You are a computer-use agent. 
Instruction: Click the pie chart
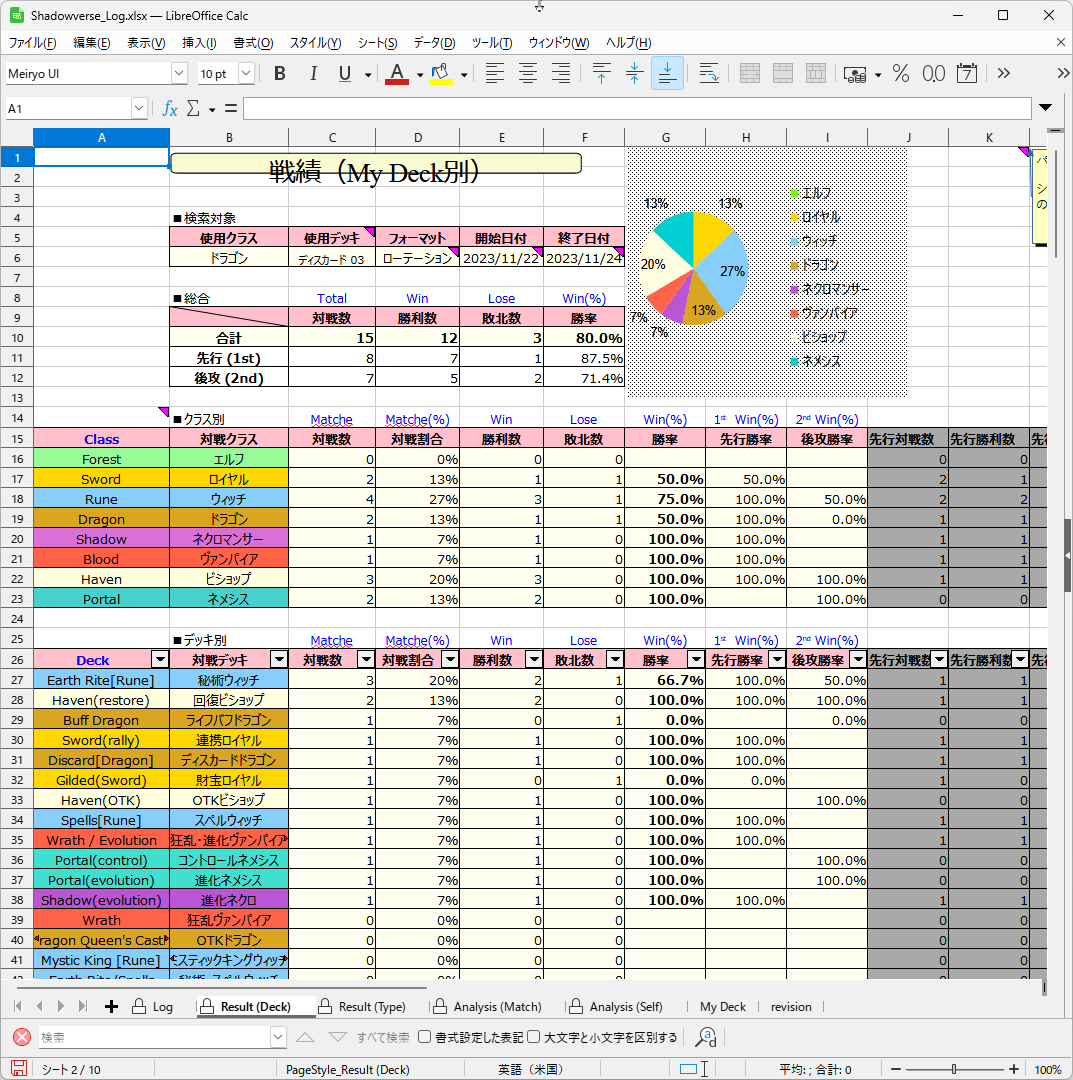coord(694,269)
